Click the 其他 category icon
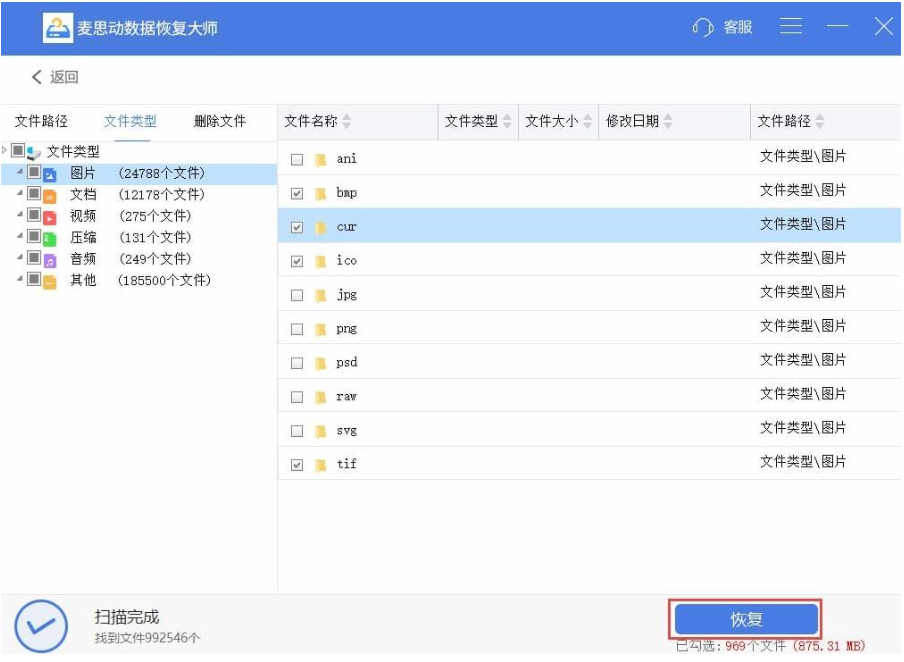This screenshot has height=662, width=904. pyautogui.click(x=50, y=281)
